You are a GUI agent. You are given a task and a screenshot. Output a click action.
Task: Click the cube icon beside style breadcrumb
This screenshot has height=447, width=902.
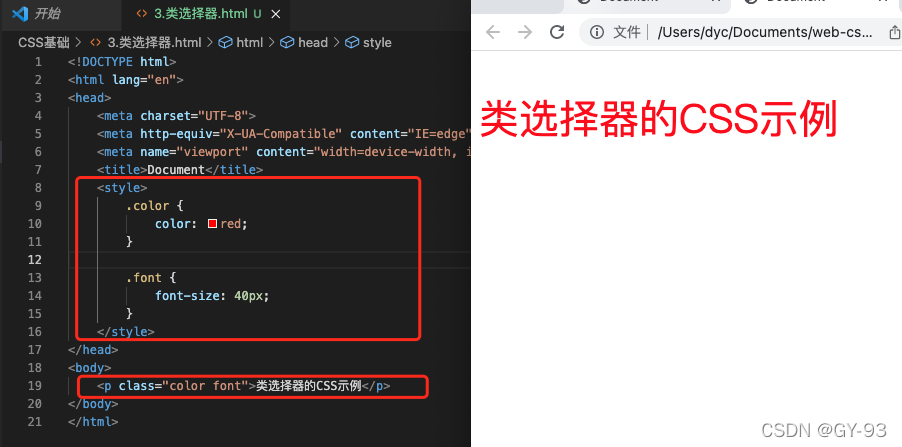pos(352,43)
